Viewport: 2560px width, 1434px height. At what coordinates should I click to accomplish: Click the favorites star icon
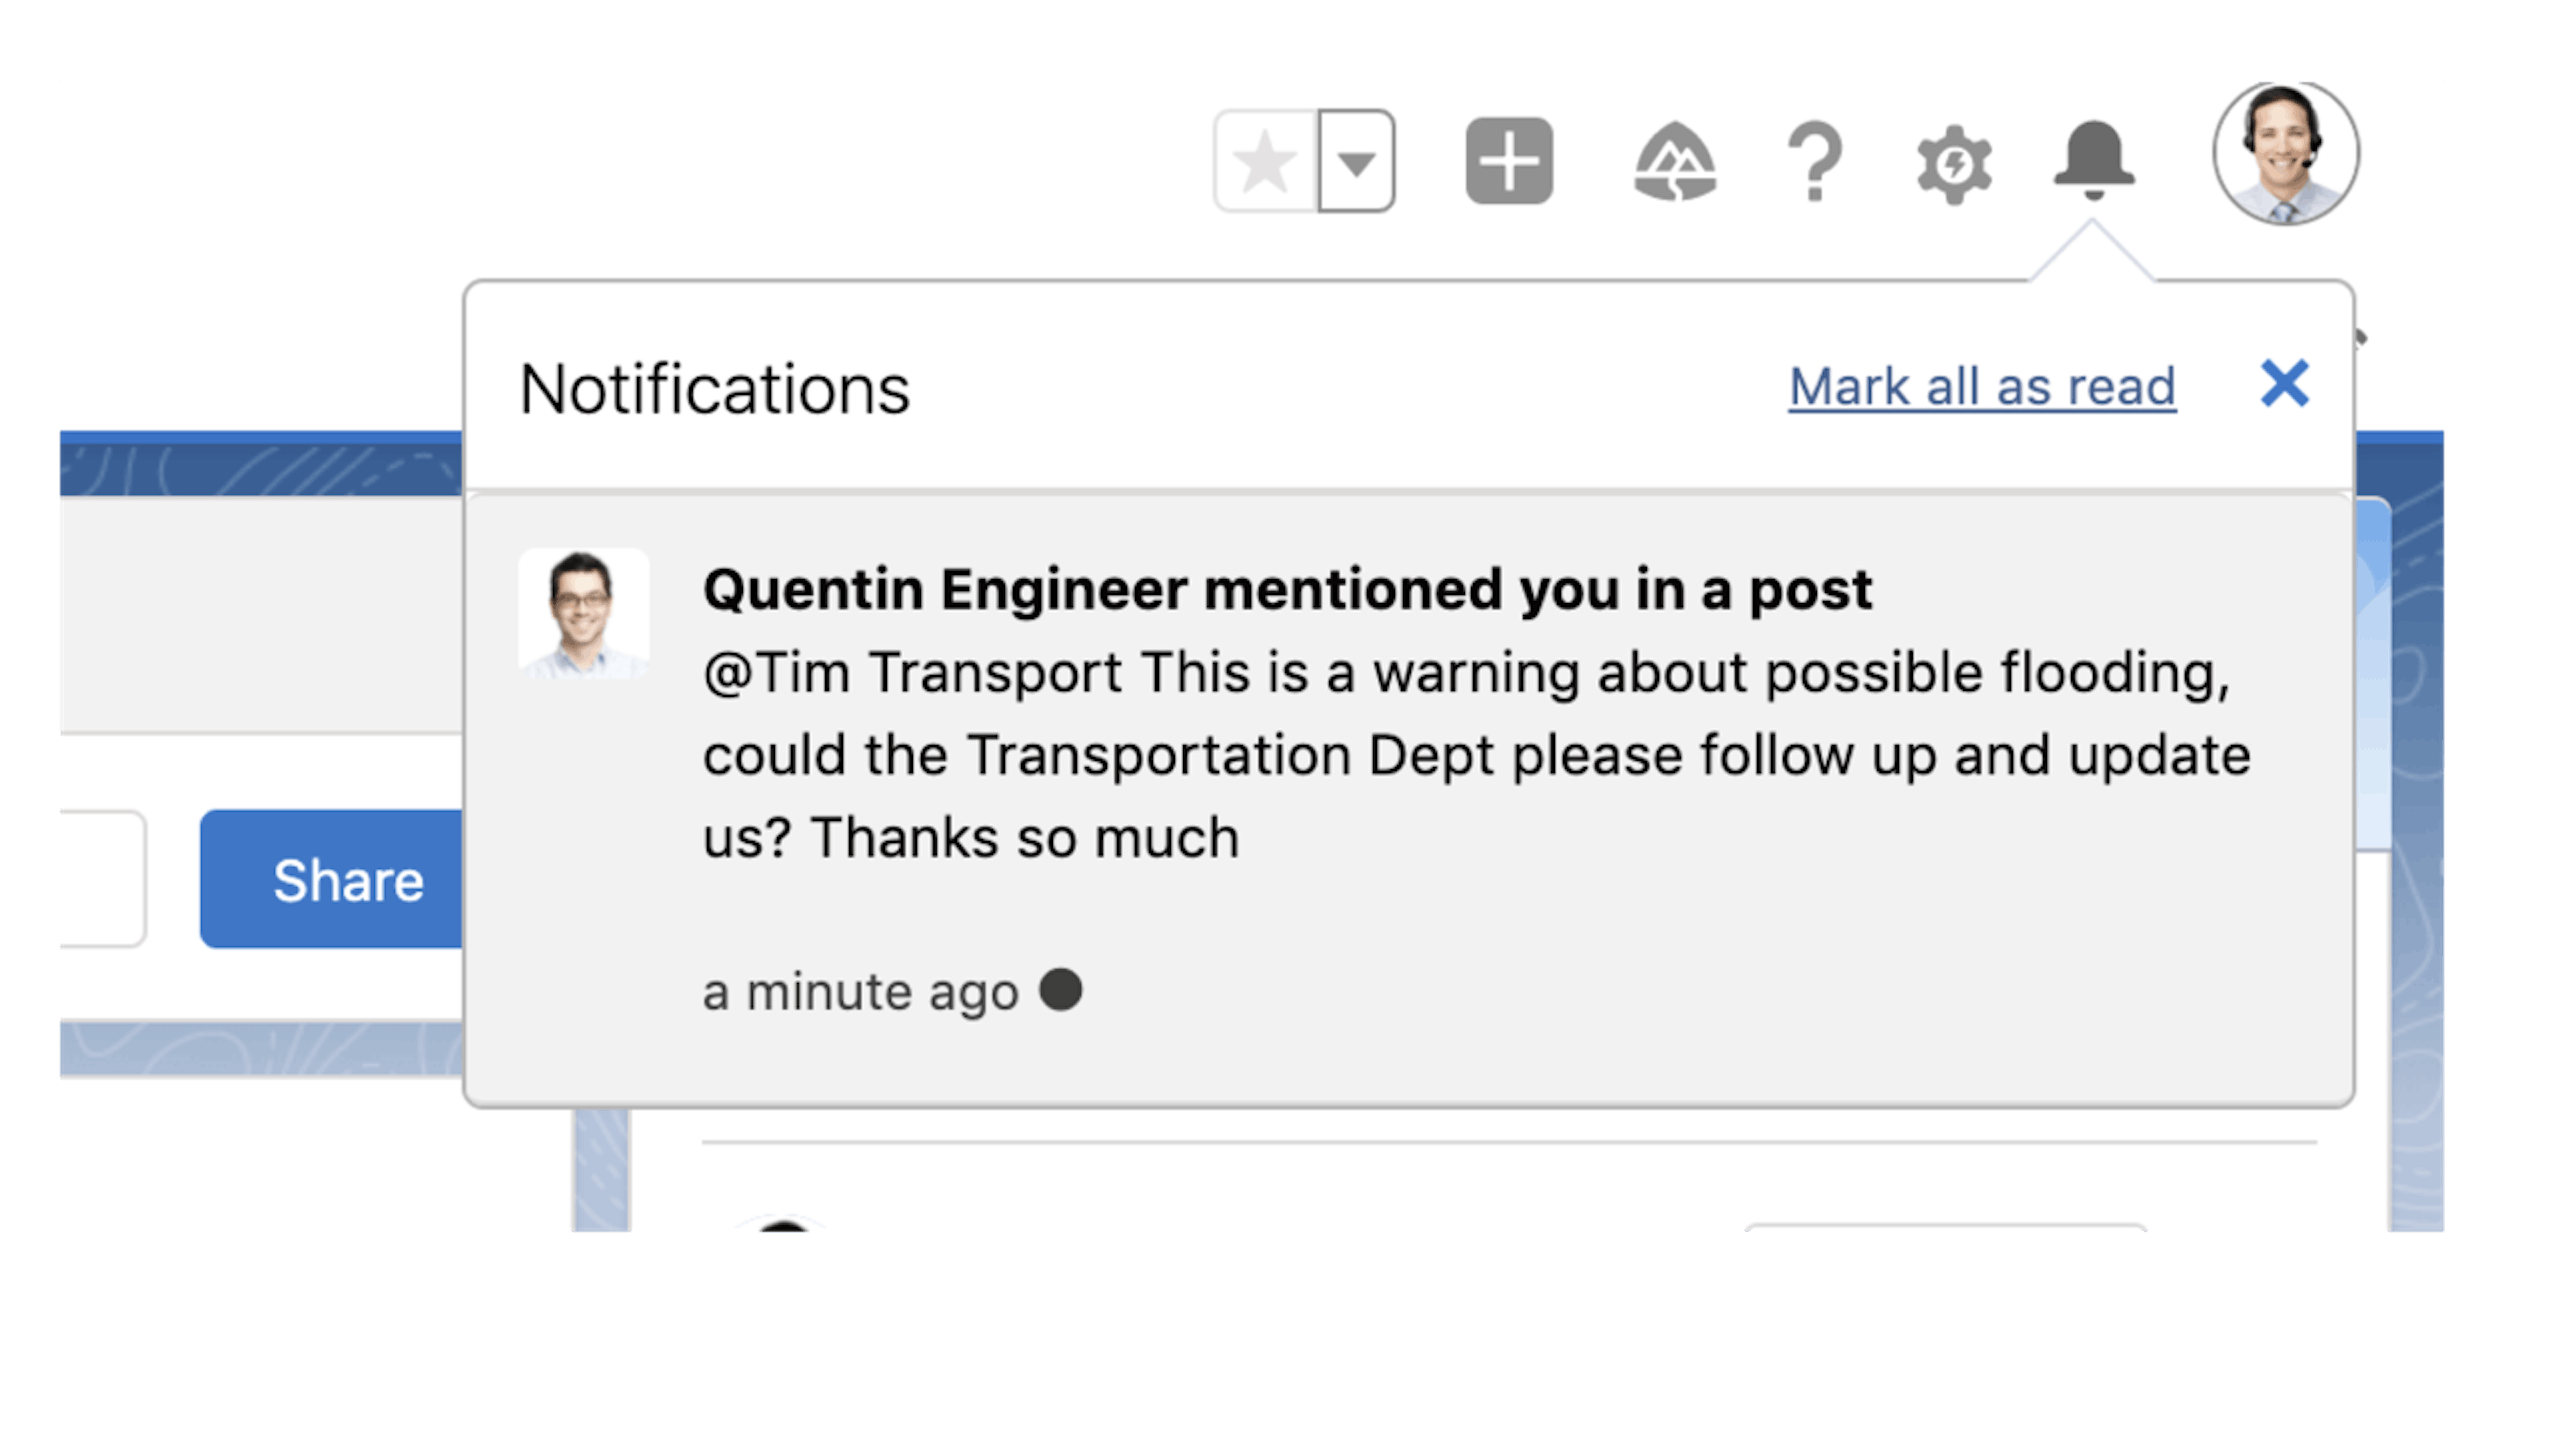pyautogui.click(x=1266, y=162)
